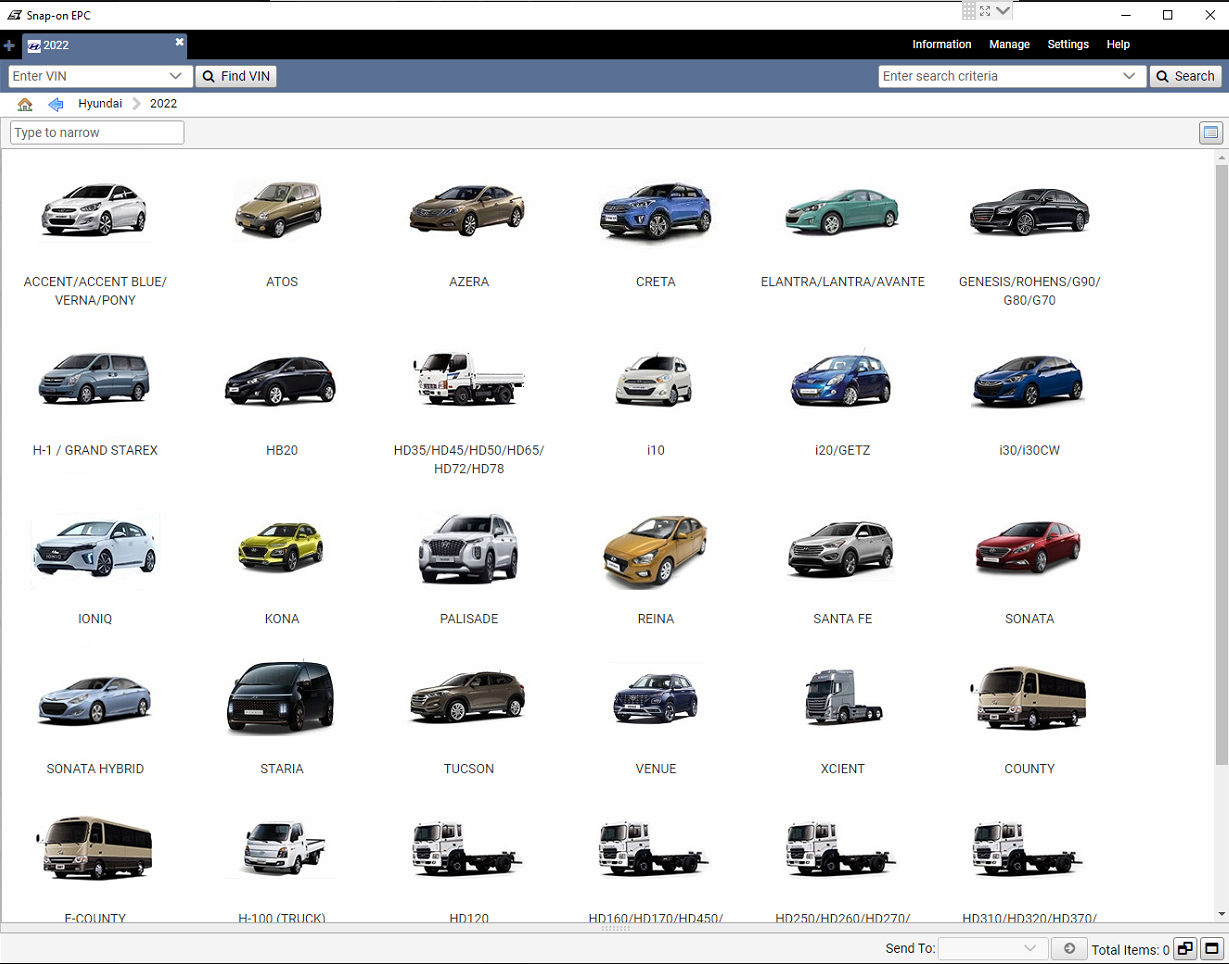Open the COUNTY bus image
The width and height of the screenshot is (1229, 964).
(x=1029, y=698)
